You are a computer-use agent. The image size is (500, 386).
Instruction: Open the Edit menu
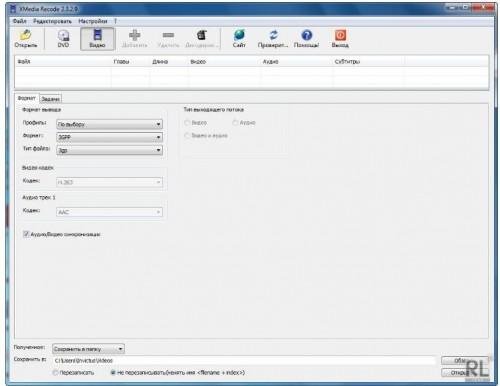point(52,21)
